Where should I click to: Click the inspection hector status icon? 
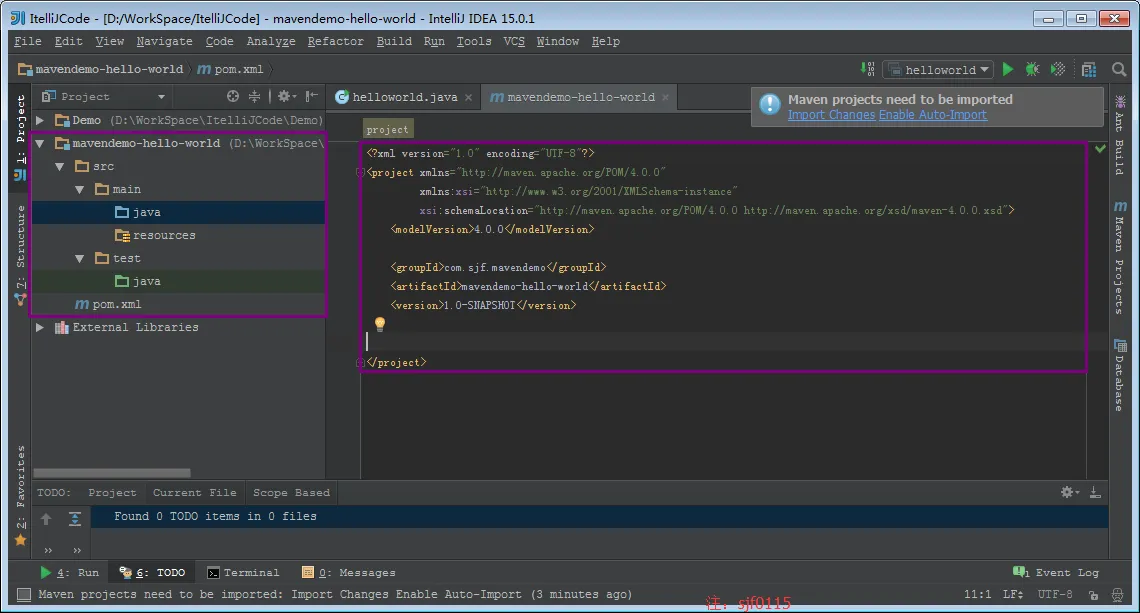click(x=1118, y=595)
